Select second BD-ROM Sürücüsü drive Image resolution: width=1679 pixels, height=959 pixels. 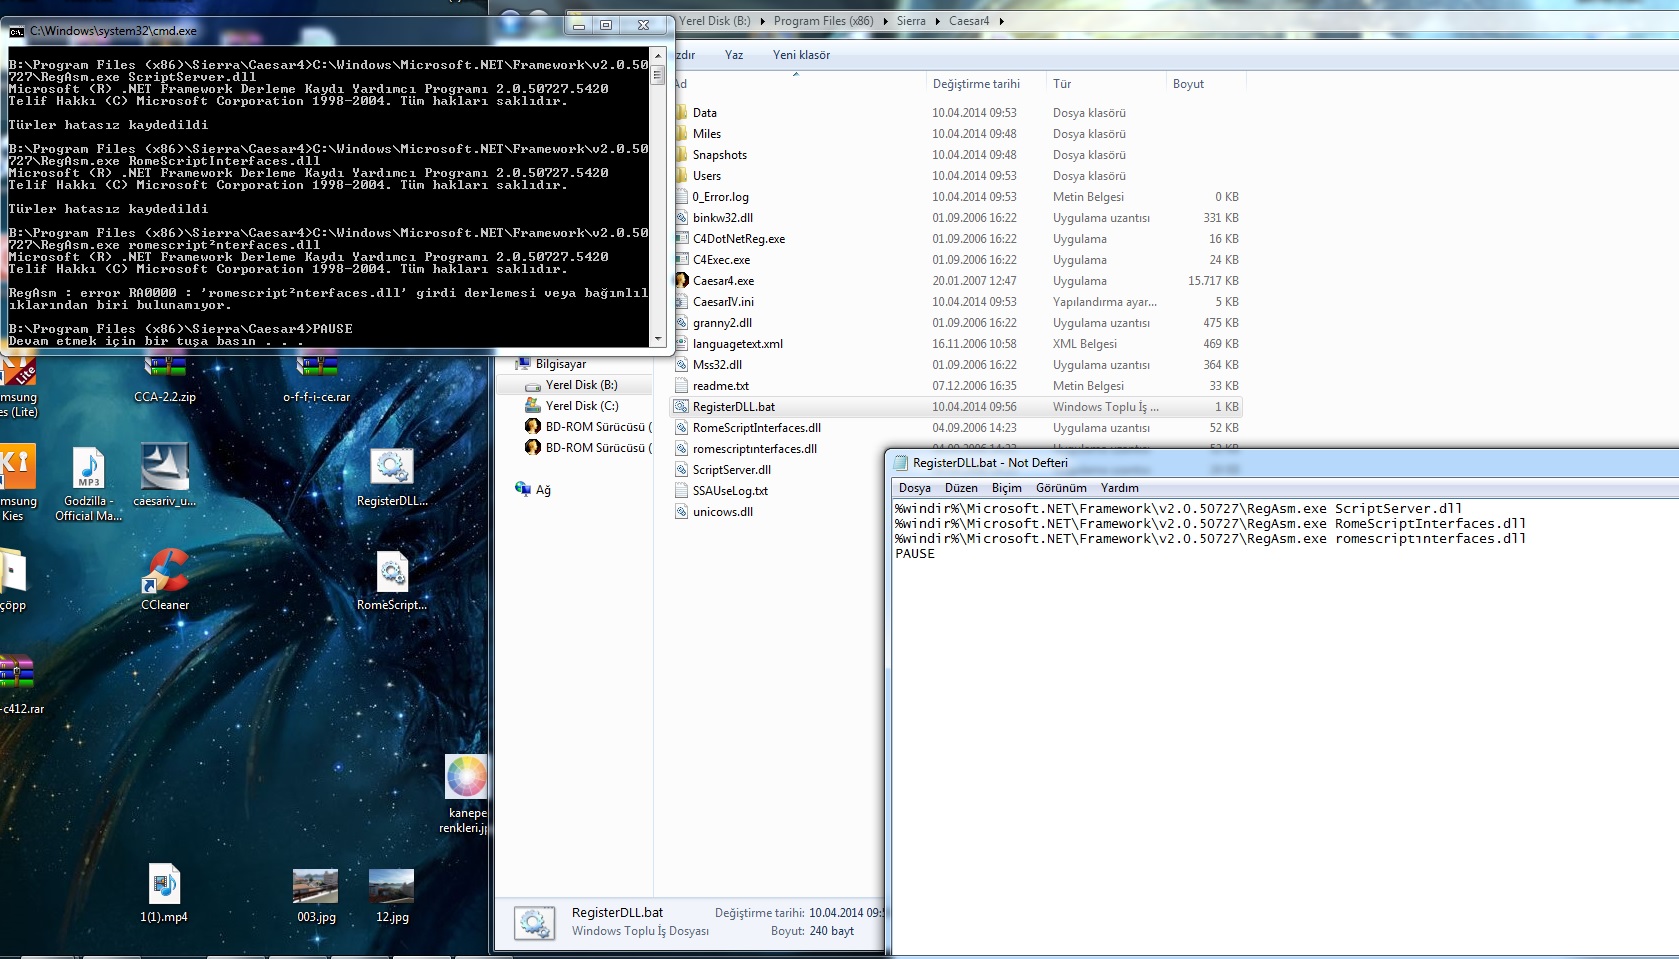[x=598, y=448]
